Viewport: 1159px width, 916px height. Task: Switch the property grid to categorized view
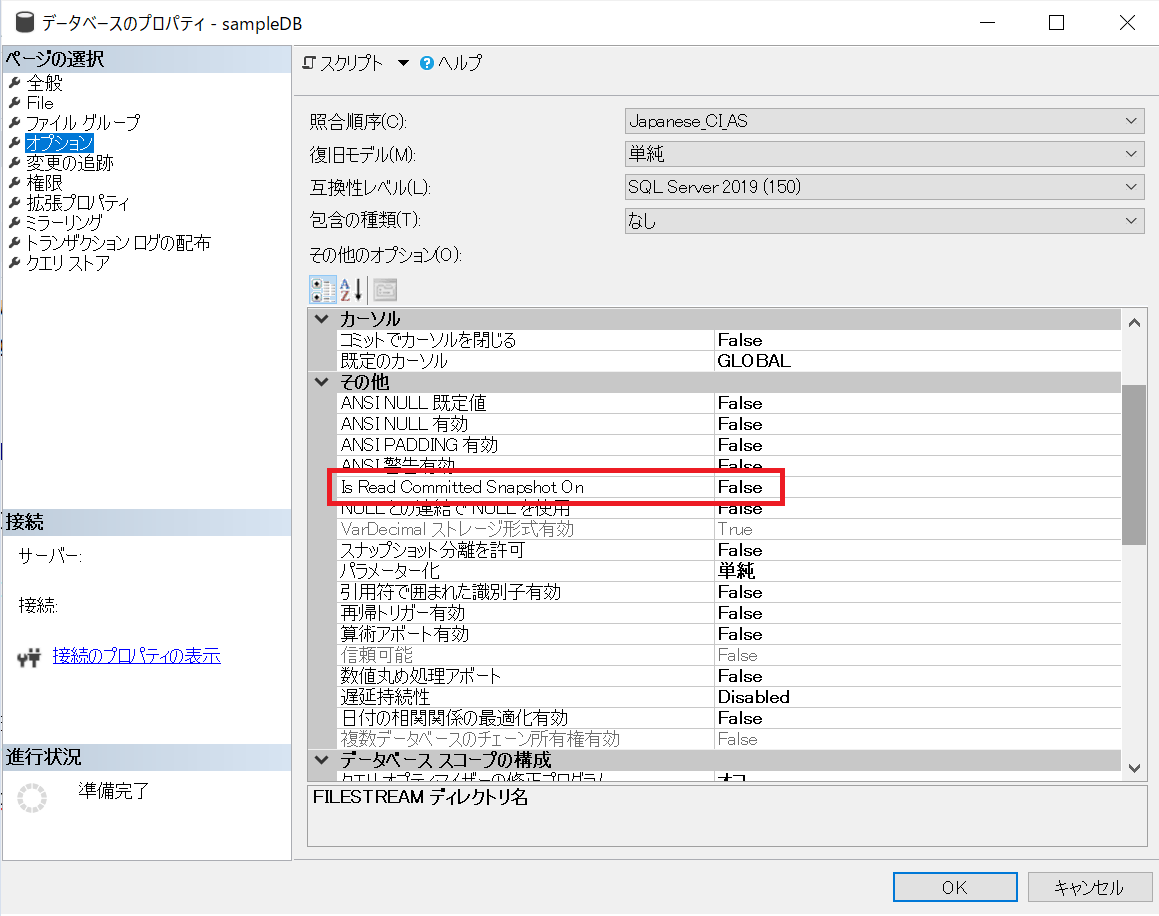[x=320, y=289]
